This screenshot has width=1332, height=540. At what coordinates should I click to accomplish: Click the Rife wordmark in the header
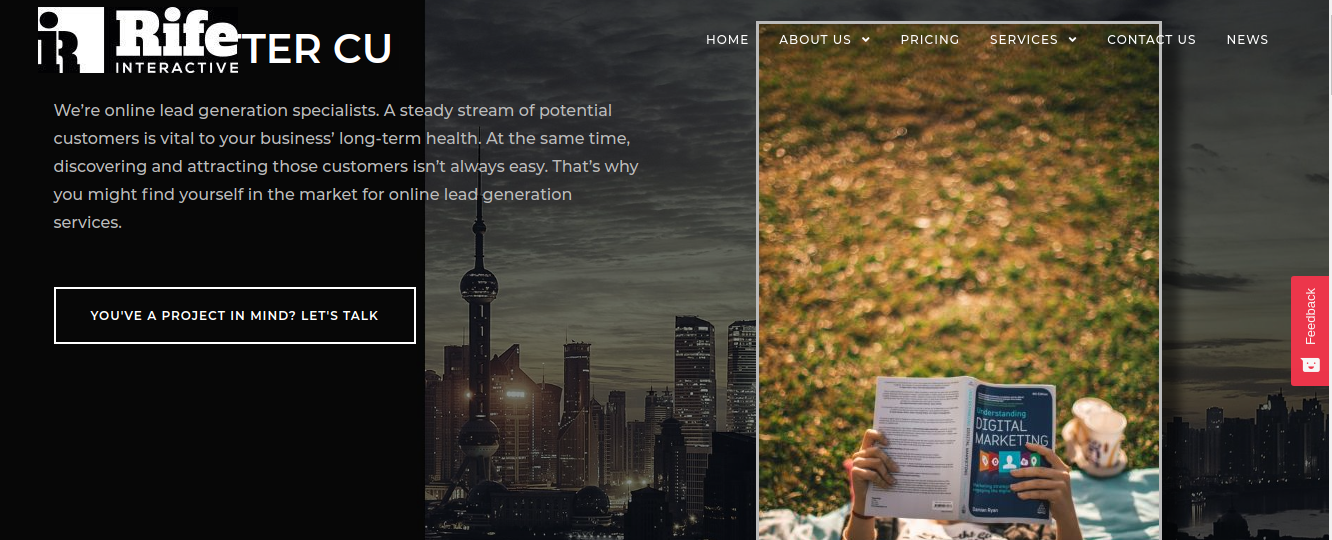click(177, 33)
